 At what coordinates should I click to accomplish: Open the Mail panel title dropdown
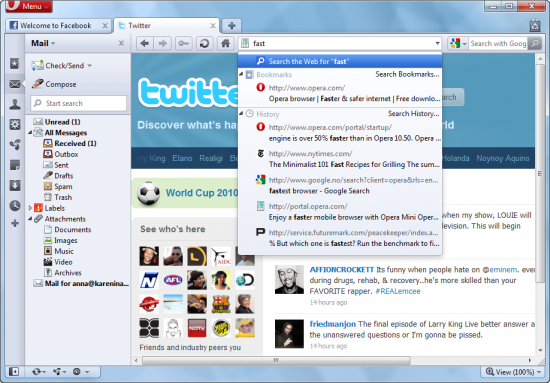[43, 43]
